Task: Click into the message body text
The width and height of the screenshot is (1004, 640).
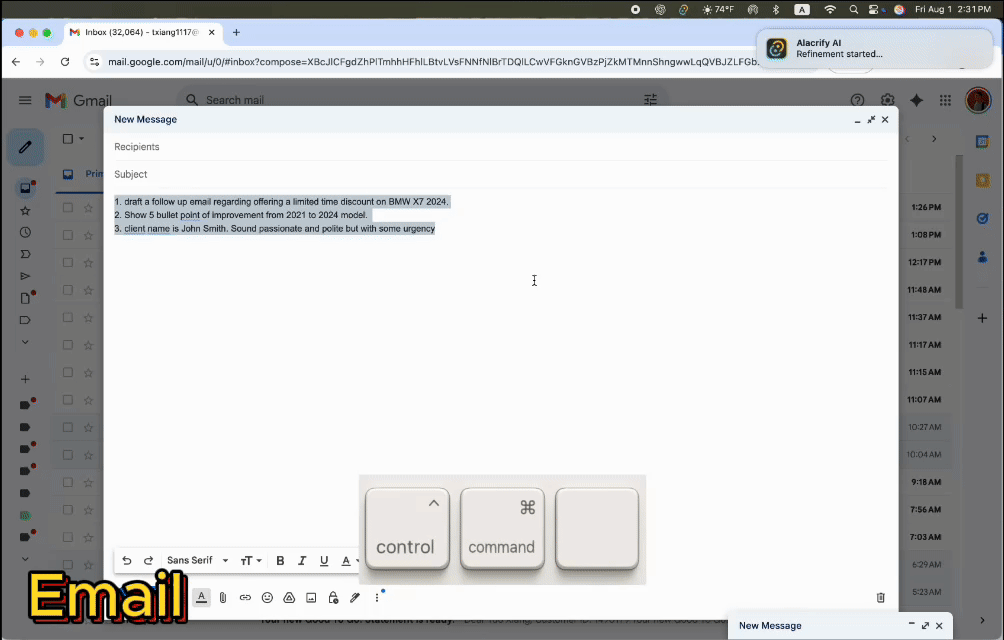Action: (282, 215)
